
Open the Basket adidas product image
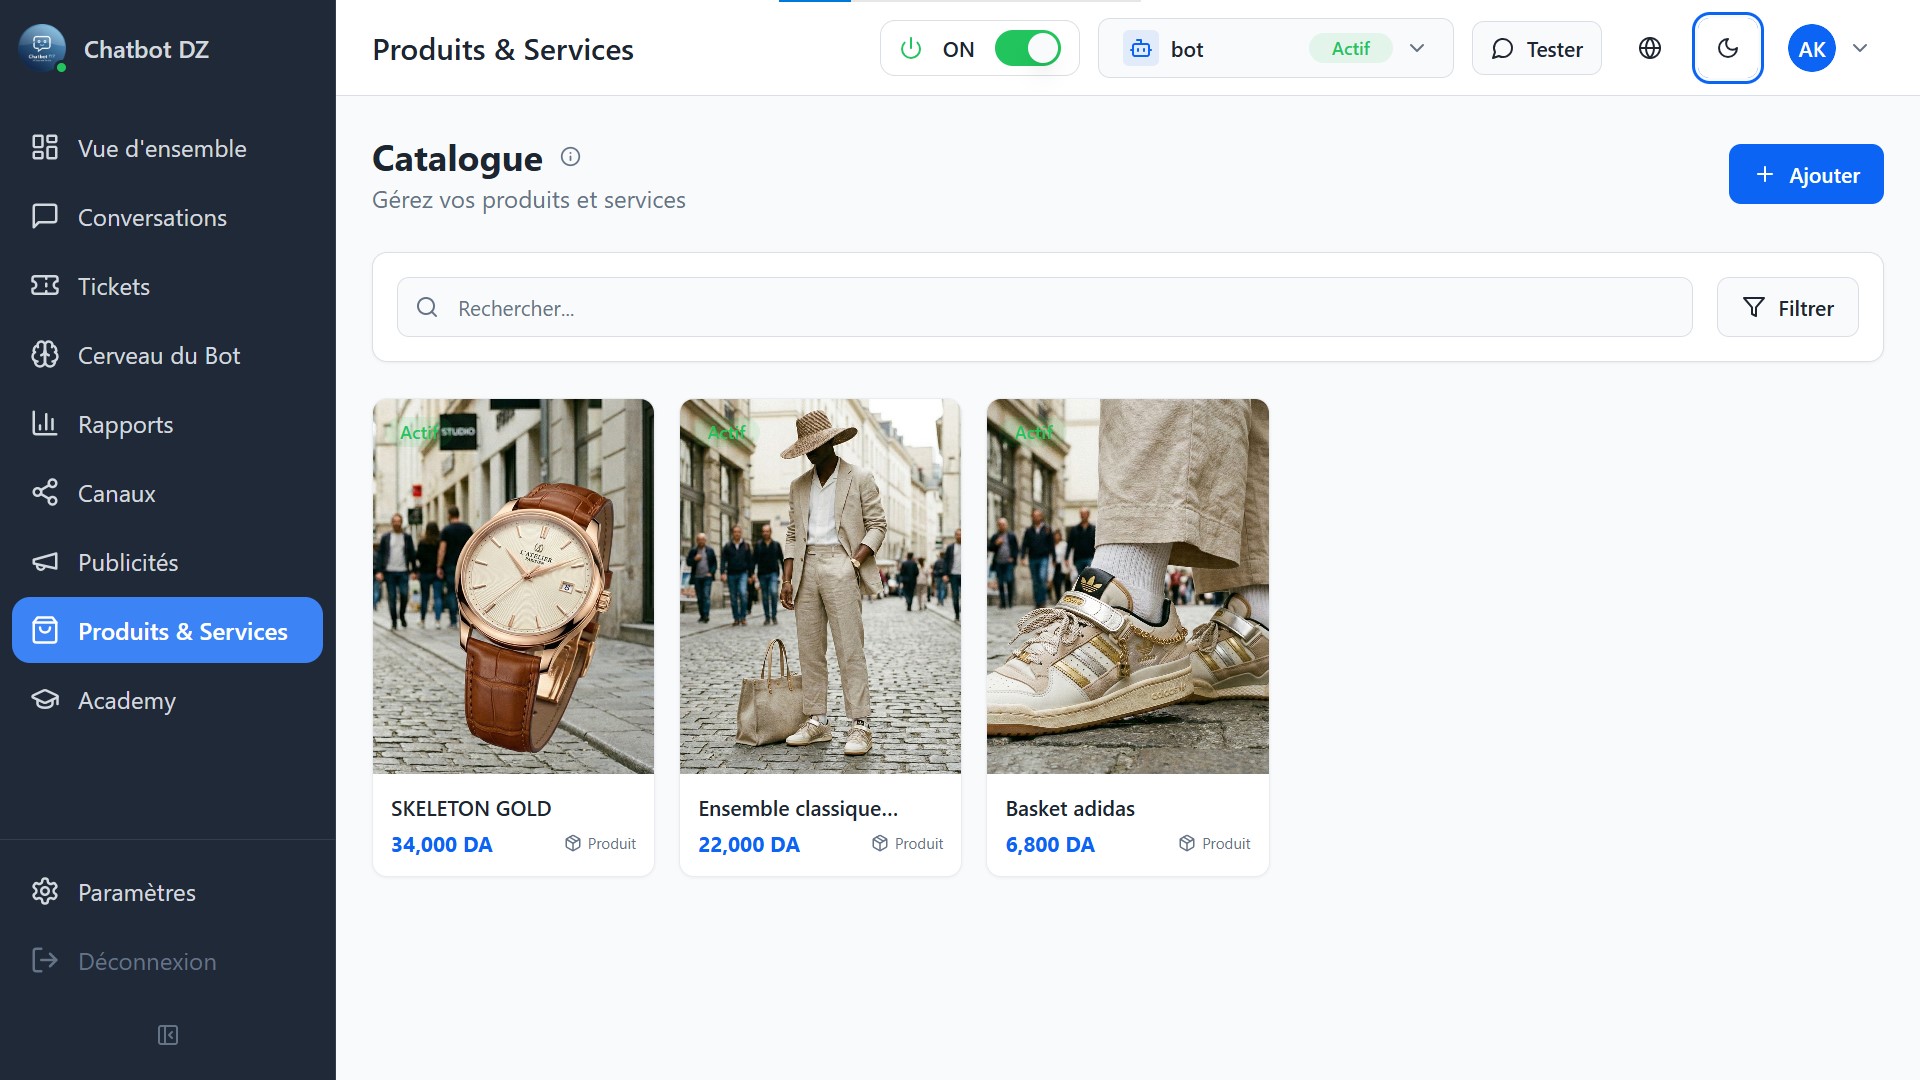pyautogui.click(x=1127, y=586)
